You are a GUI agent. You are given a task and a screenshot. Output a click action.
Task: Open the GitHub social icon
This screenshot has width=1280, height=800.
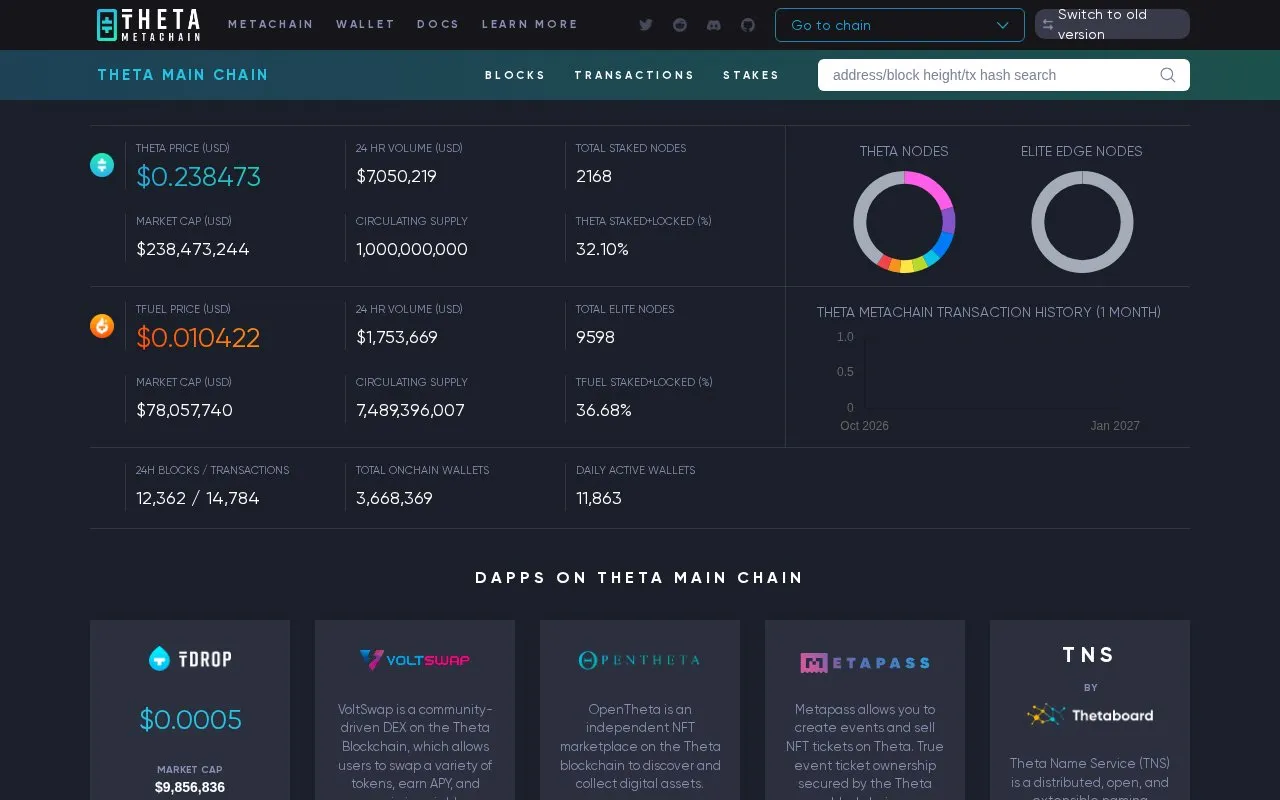(748, 25)
